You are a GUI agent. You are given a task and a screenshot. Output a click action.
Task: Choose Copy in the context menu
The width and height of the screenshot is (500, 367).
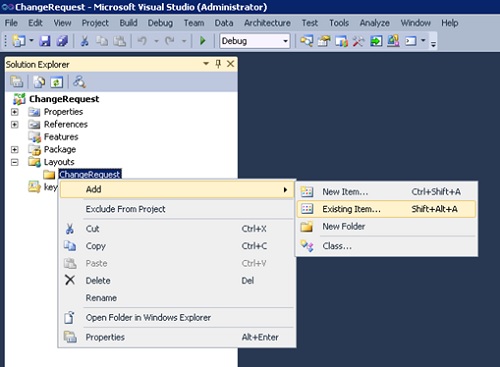177,246
